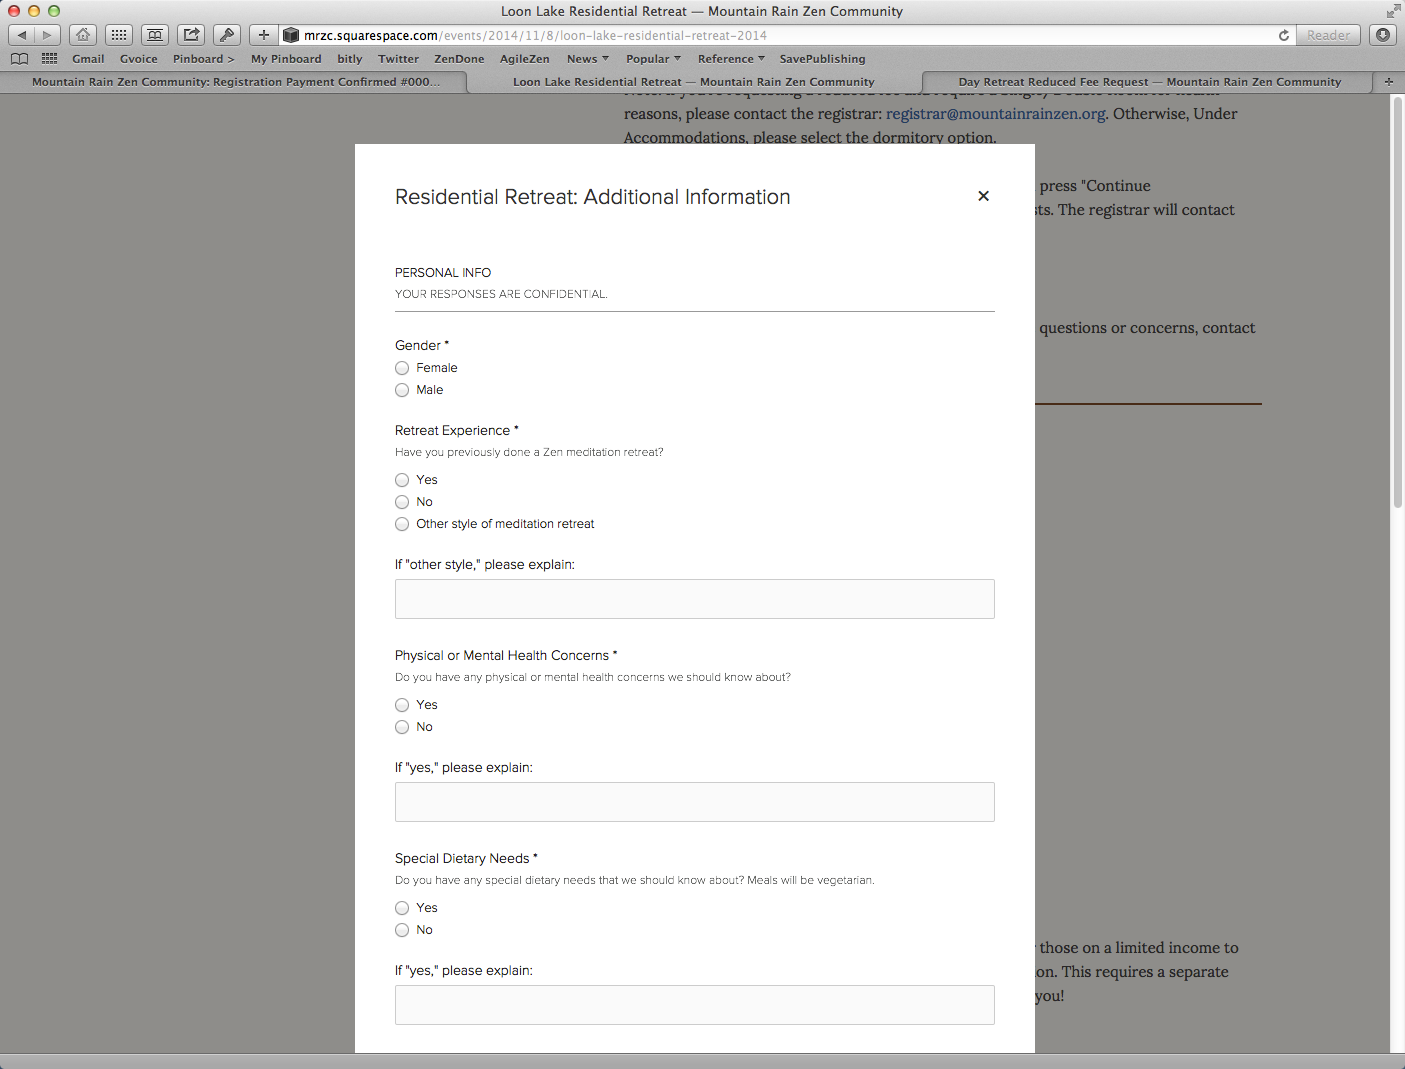Image resolution: width=1405 pixels, height=1069 pixels.
Task: Select the Loon Lake Residential Retreat tab
Action: 694,82
